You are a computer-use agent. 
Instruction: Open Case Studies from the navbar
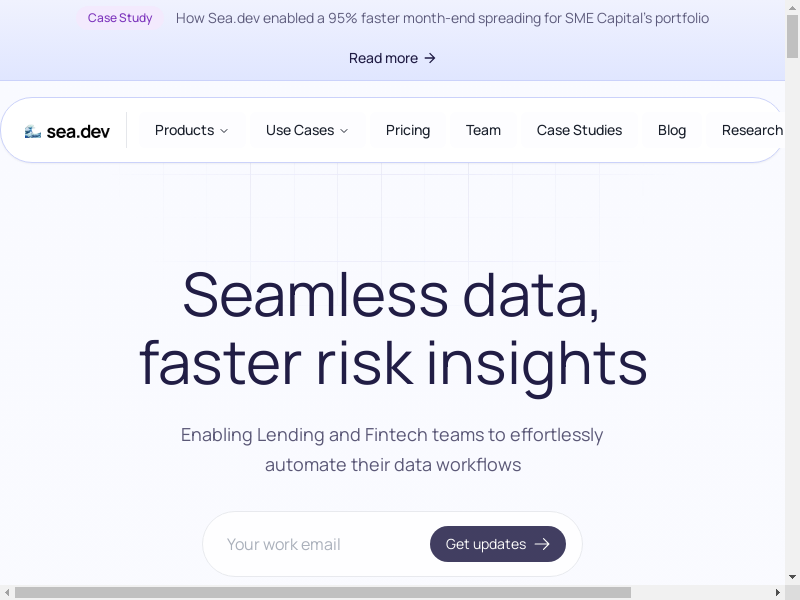(x=579, y=130)
